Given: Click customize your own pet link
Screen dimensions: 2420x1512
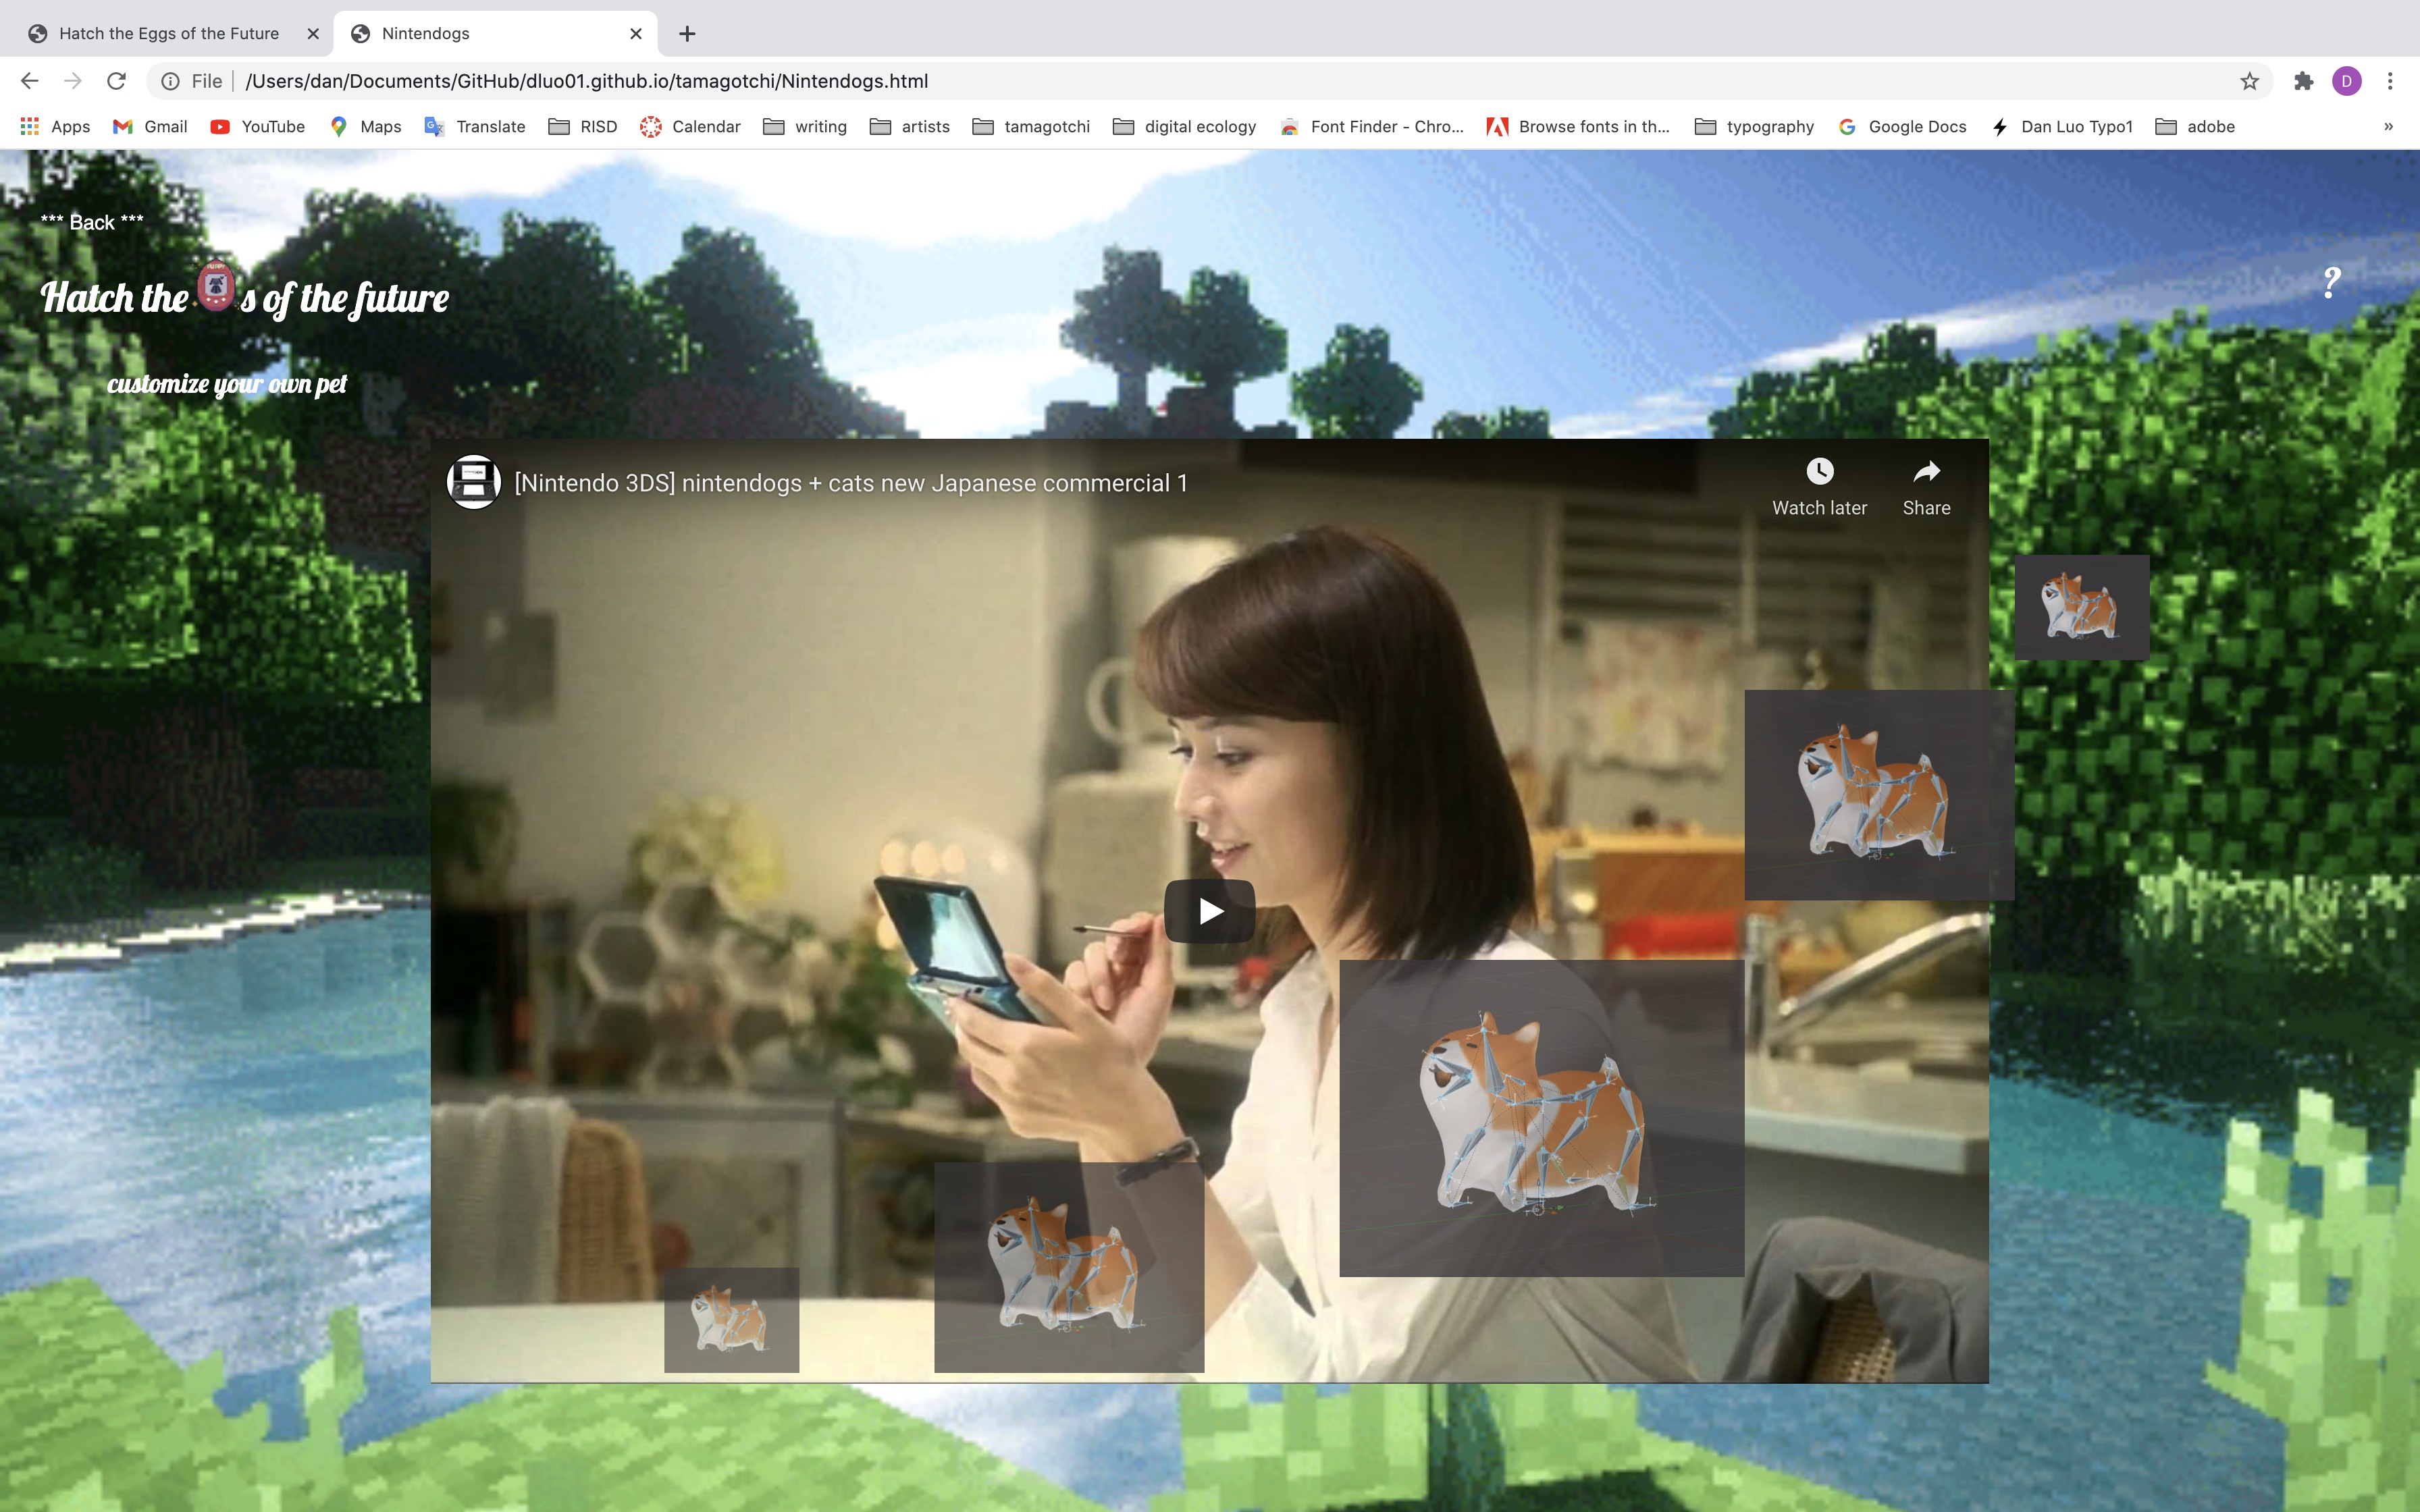Looking at the screenshot, I should (x=227, y=384).
